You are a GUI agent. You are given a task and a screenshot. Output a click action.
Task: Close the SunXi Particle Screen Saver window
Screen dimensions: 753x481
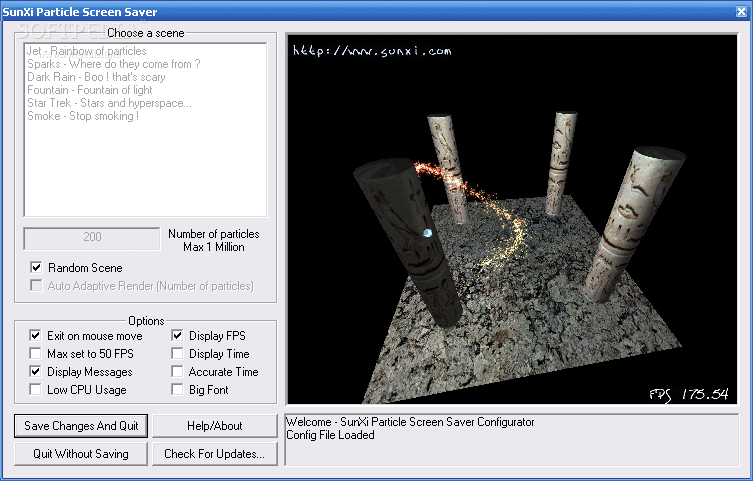pyautogui.click(x=741, y=12)
